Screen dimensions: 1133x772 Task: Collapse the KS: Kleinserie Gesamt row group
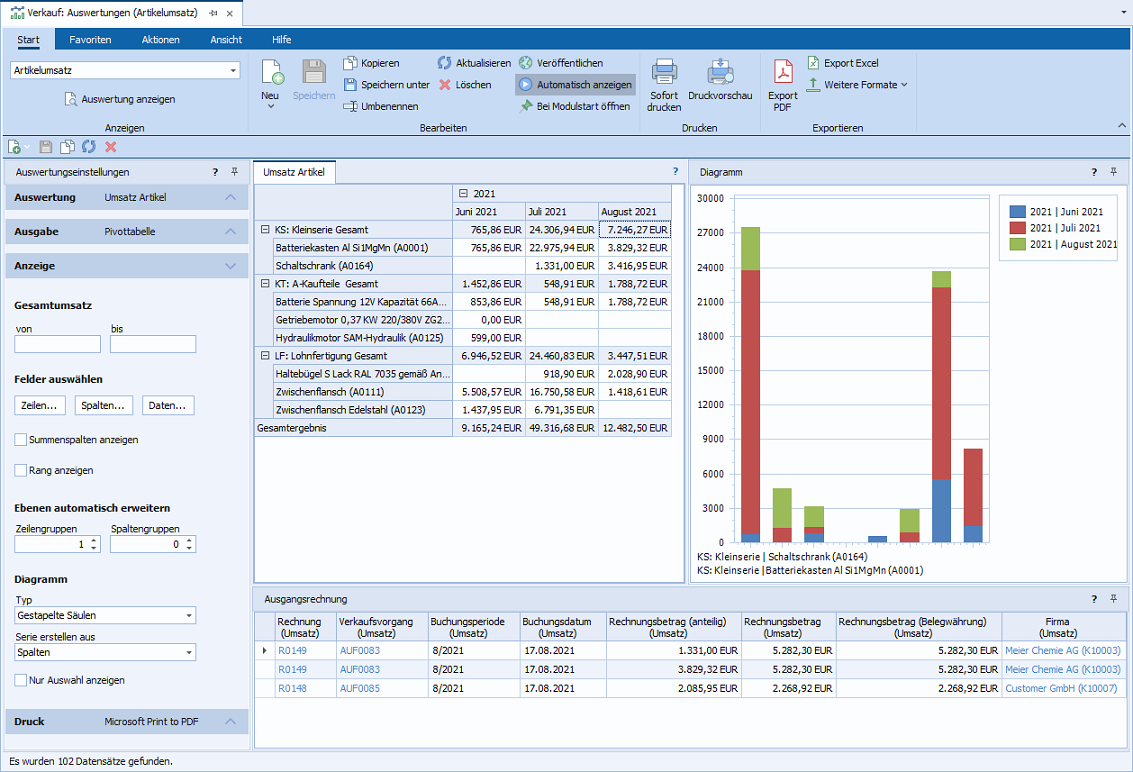pyautogui.click(x=265, y=229)
